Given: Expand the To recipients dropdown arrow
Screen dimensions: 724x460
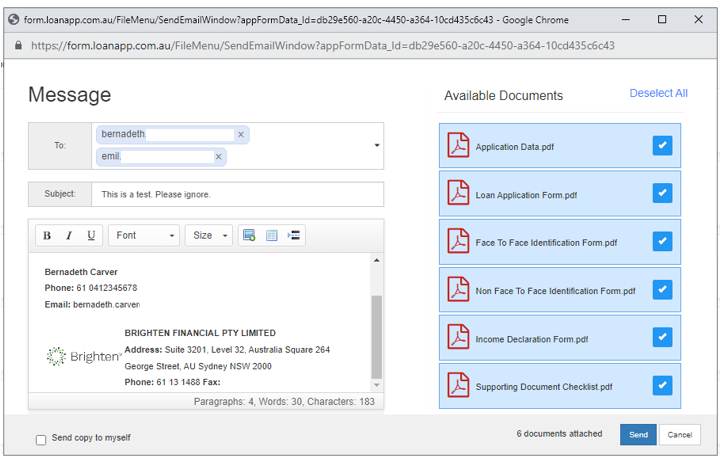Looking at the screenshot, I should click(377, 146).
